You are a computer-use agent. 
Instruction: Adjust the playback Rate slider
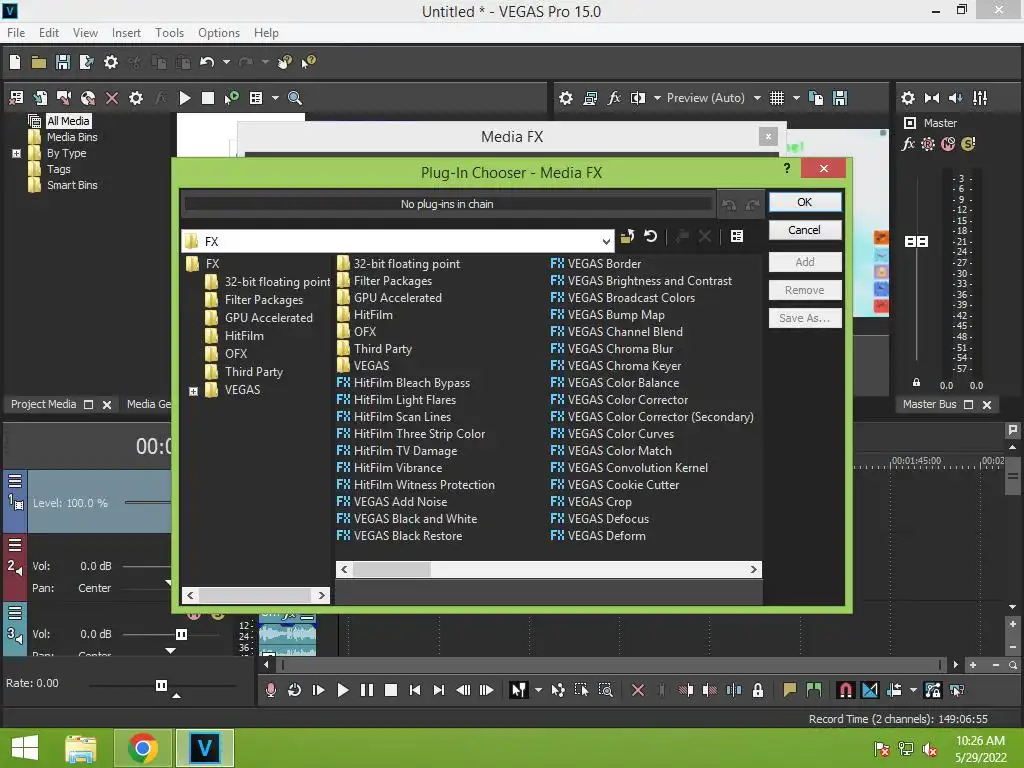click(x=161, y=685)
